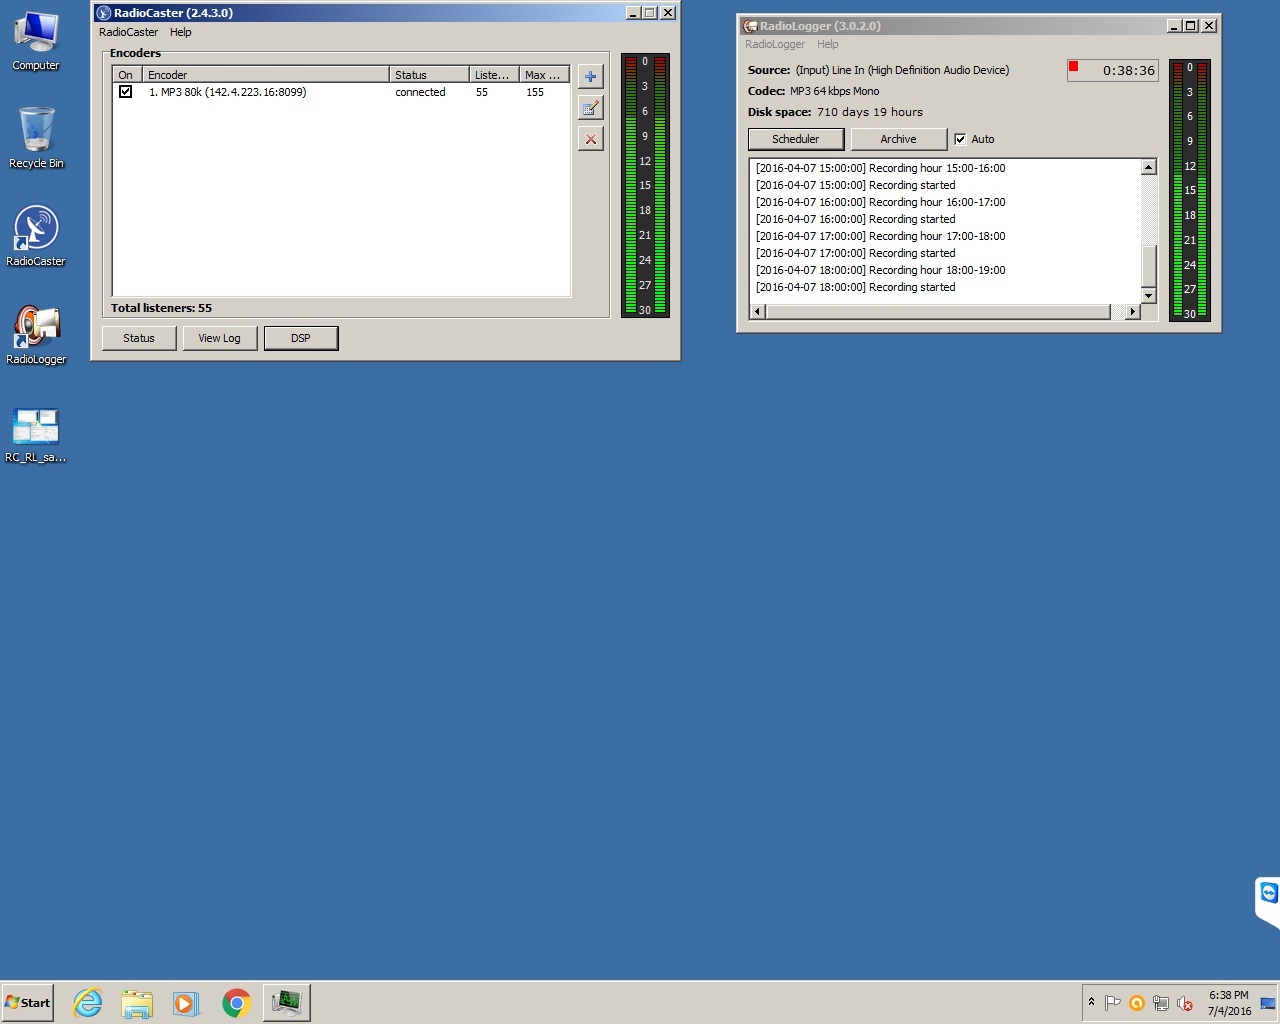Sort by the Status column header
This screenshot has width=1280, height=1024.
tap(429, 75)
